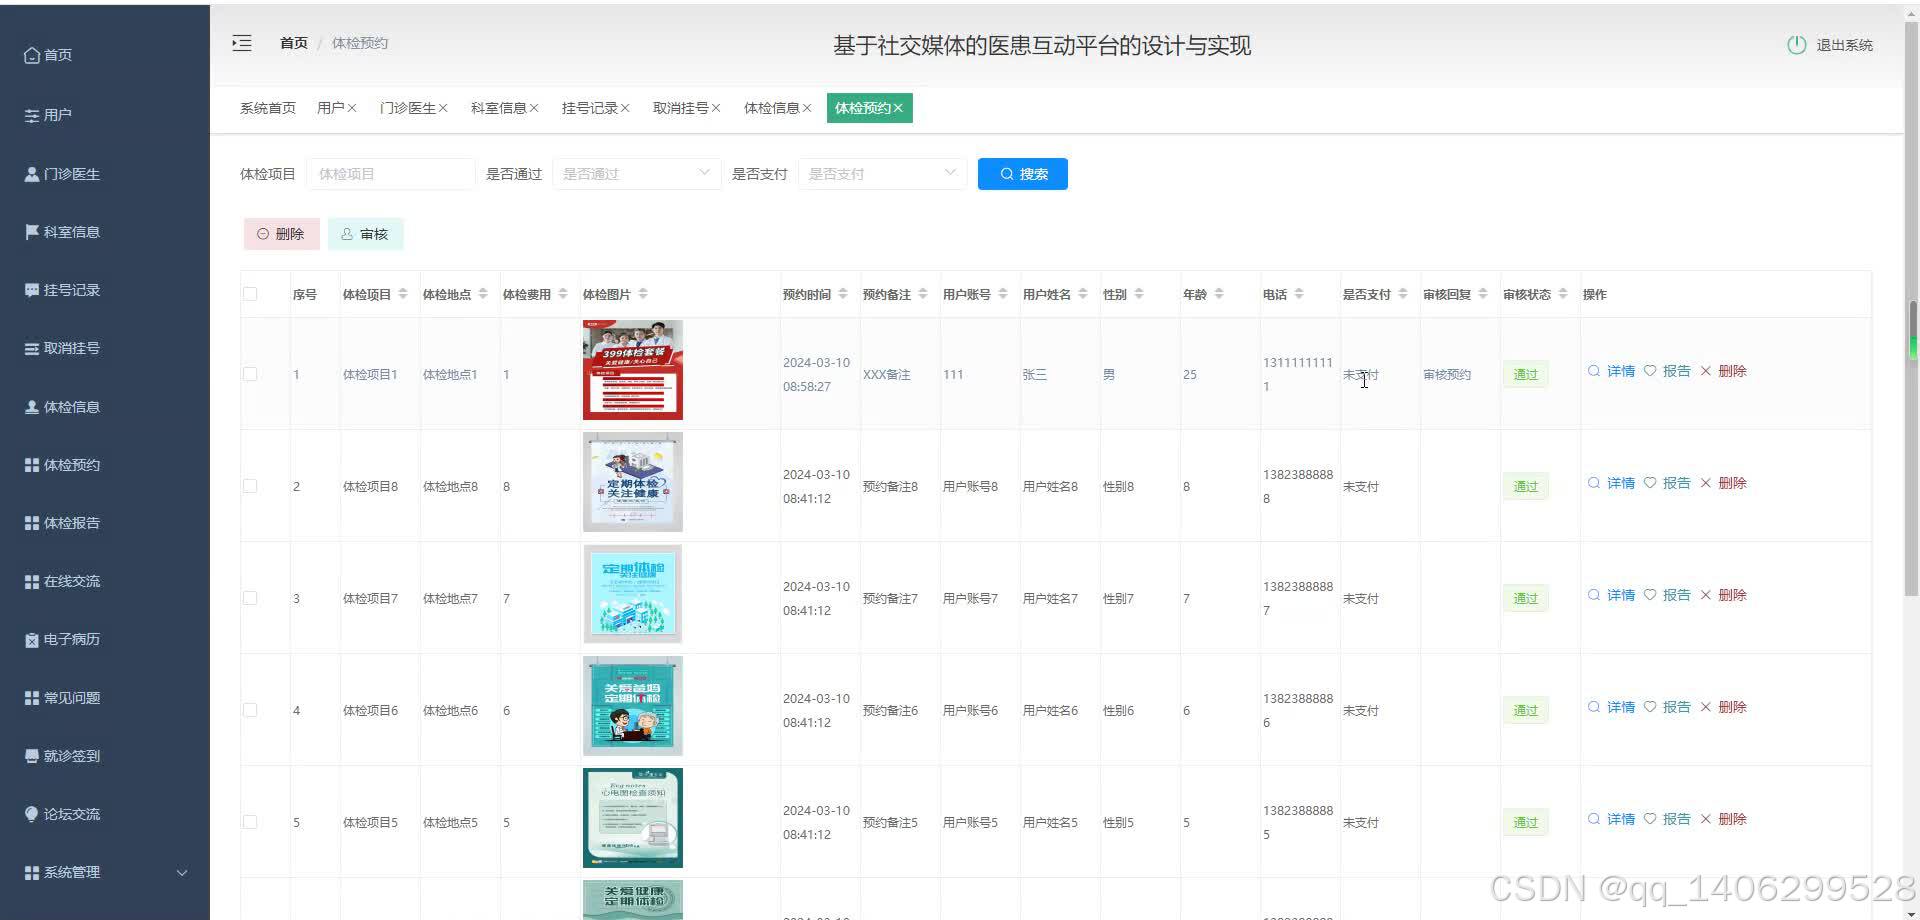Check the checkbox for row 体检项目6
This screenshot has width=1920, height=920.
tap(250, 710)
